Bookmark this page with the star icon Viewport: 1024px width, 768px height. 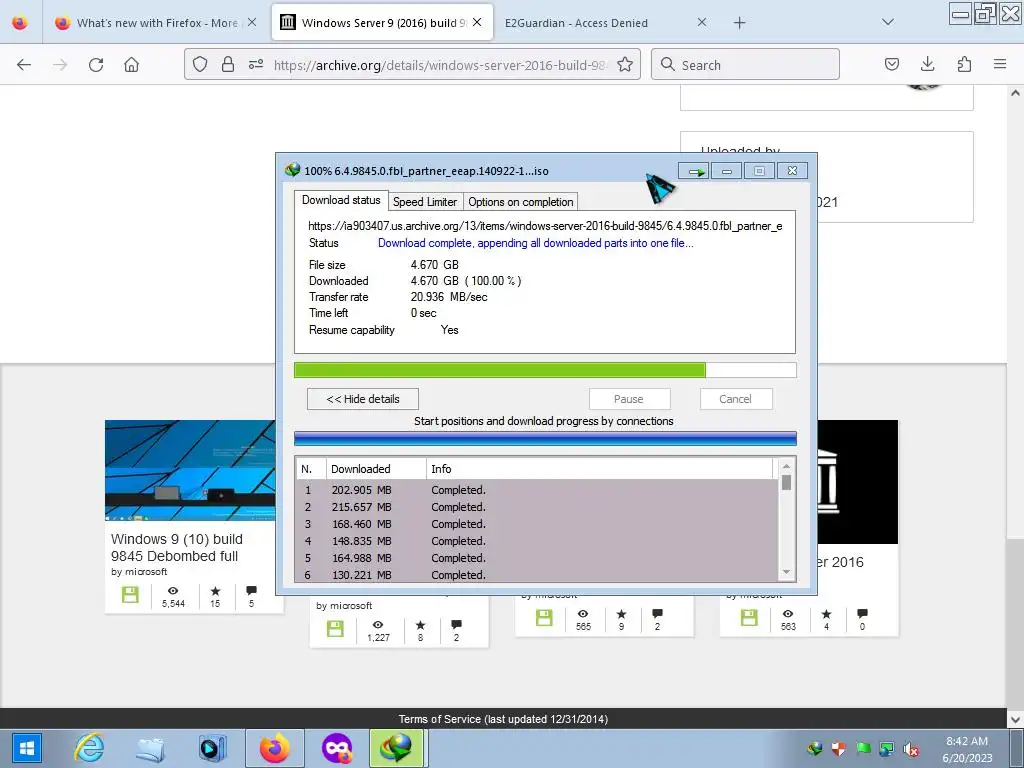[625, 64]
